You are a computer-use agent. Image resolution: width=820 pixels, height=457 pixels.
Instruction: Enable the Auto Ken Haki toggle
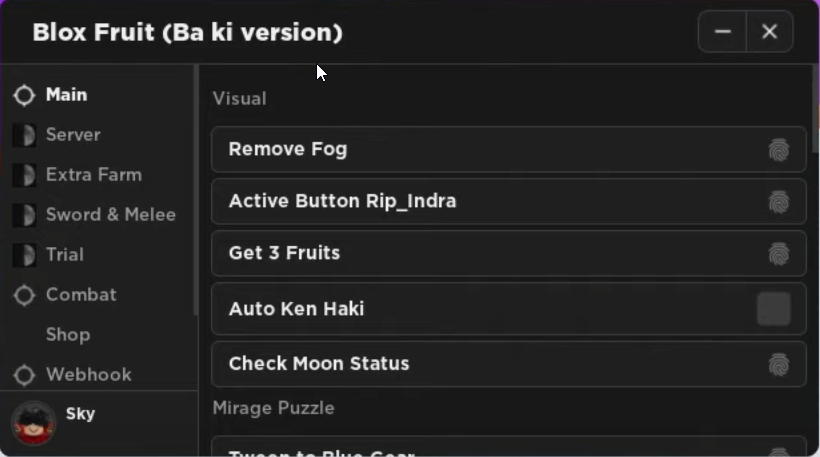pos(773,309)
